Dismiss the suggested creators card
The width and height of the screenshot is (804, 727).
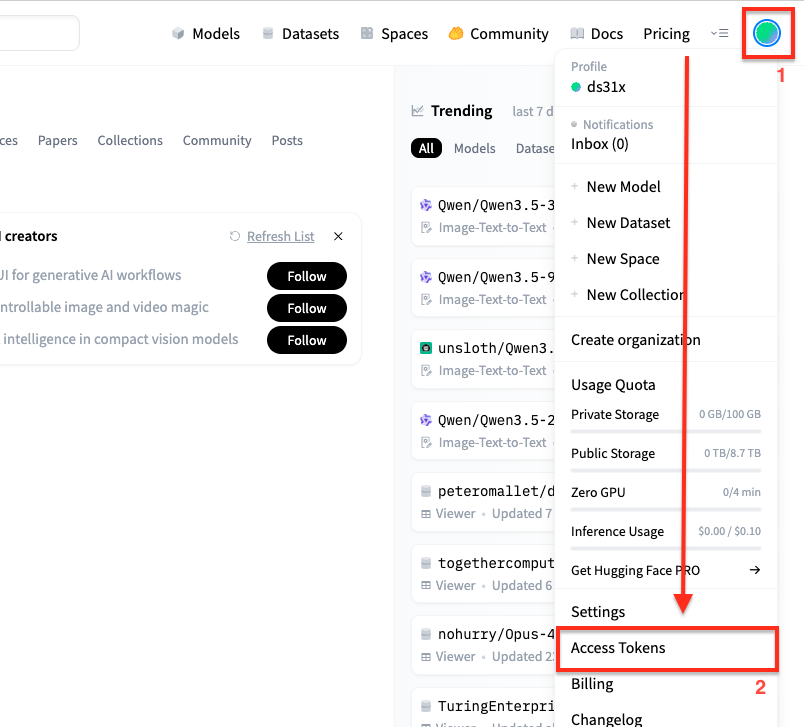[x=338, y=236]
